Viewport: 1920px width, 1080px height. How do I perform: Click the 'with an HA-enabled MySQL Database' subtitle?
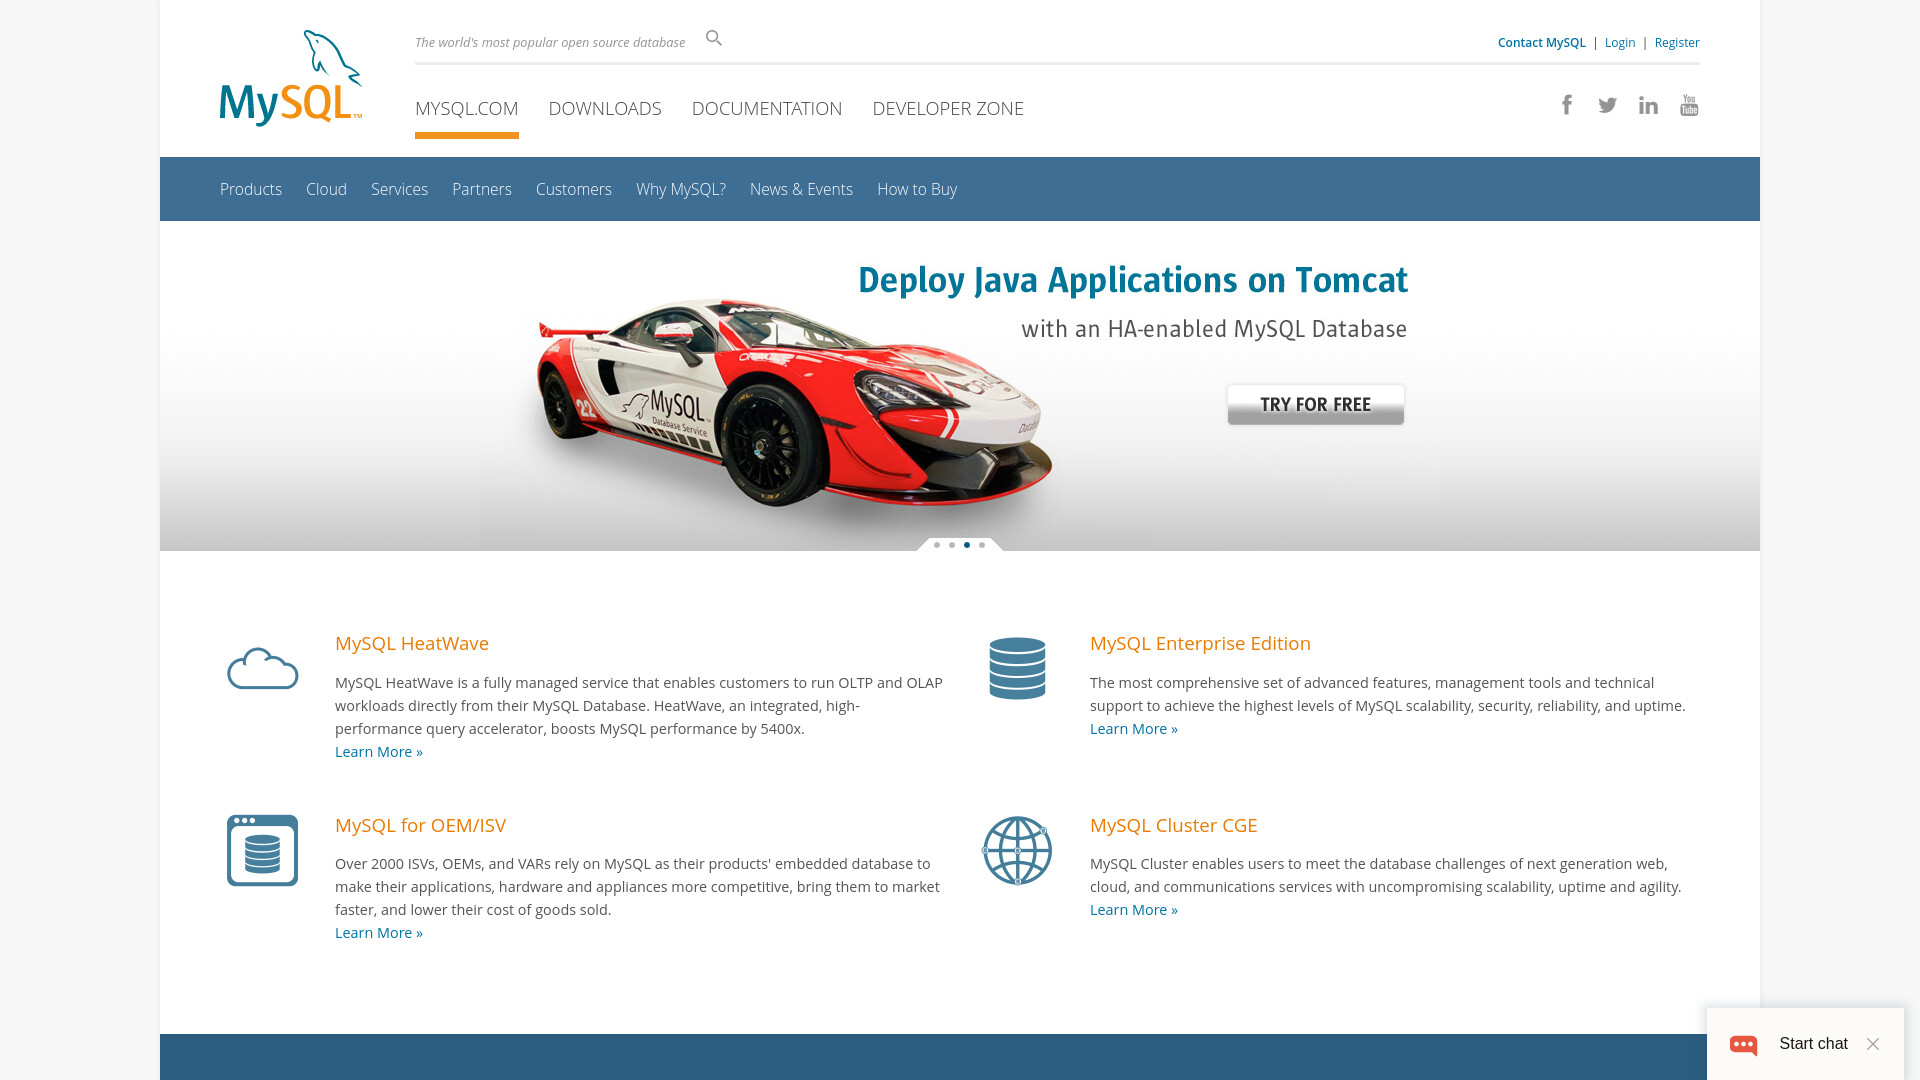(x=1214, y=330)
